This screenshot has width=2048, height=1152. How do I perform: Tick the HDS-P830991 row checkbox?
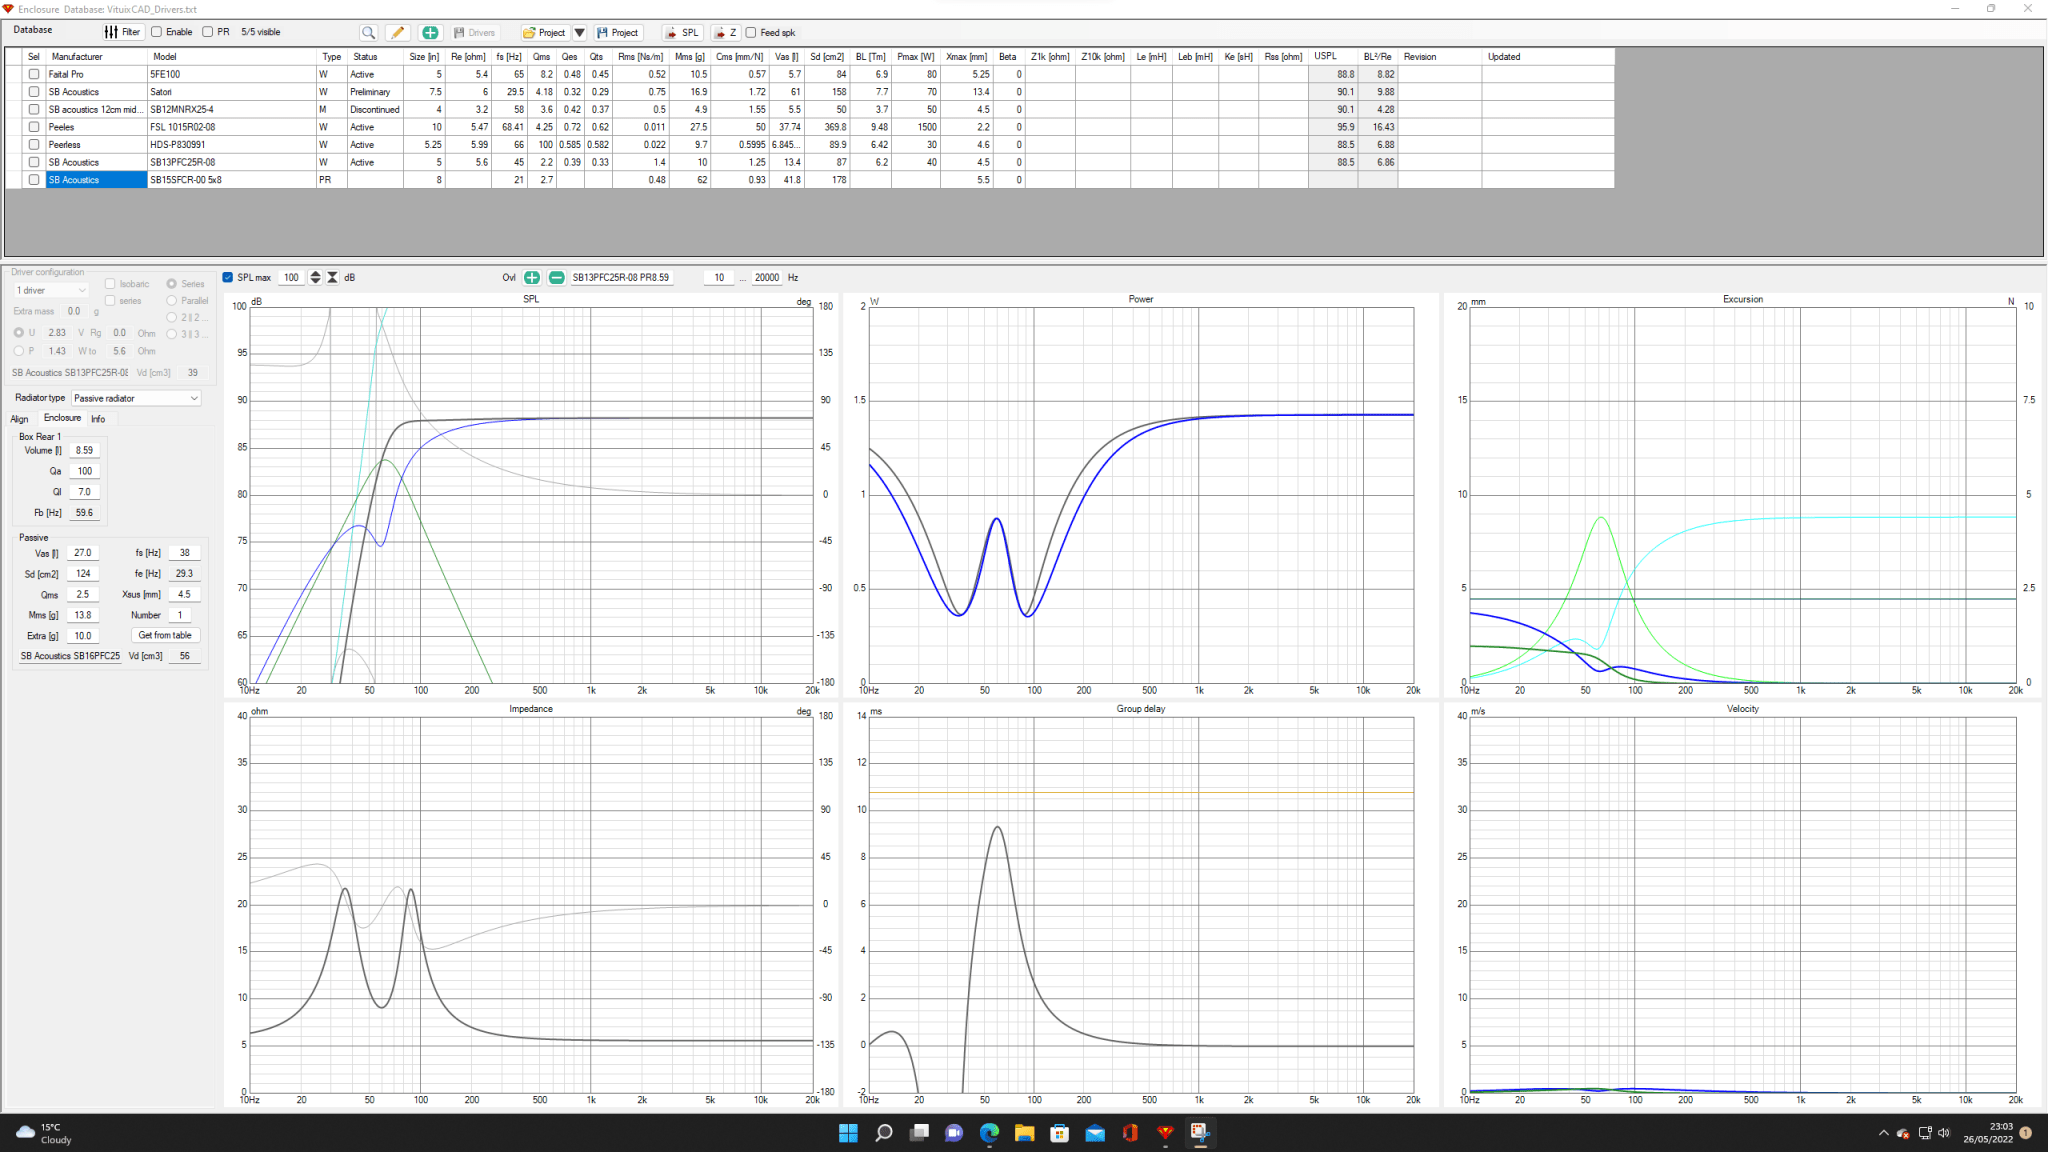point(34,144)
